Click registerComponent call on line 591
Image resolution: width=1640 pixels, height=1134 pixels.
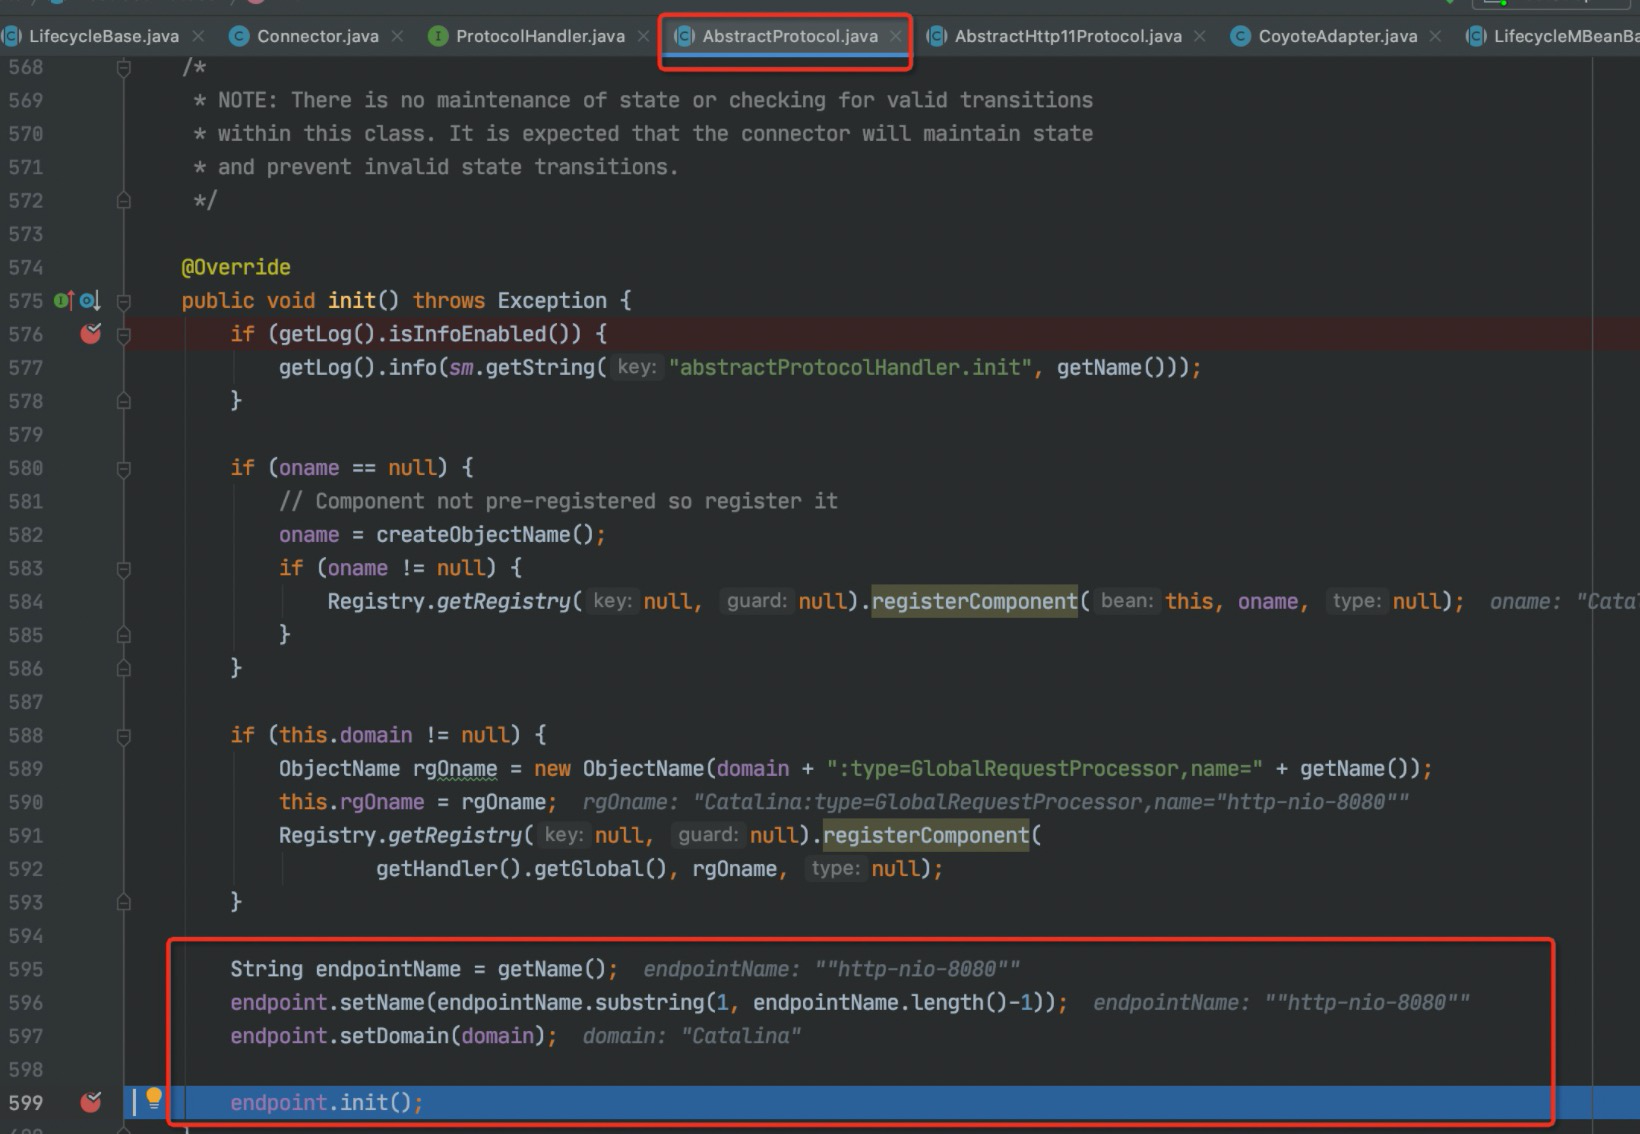click(x=925, y=835)
